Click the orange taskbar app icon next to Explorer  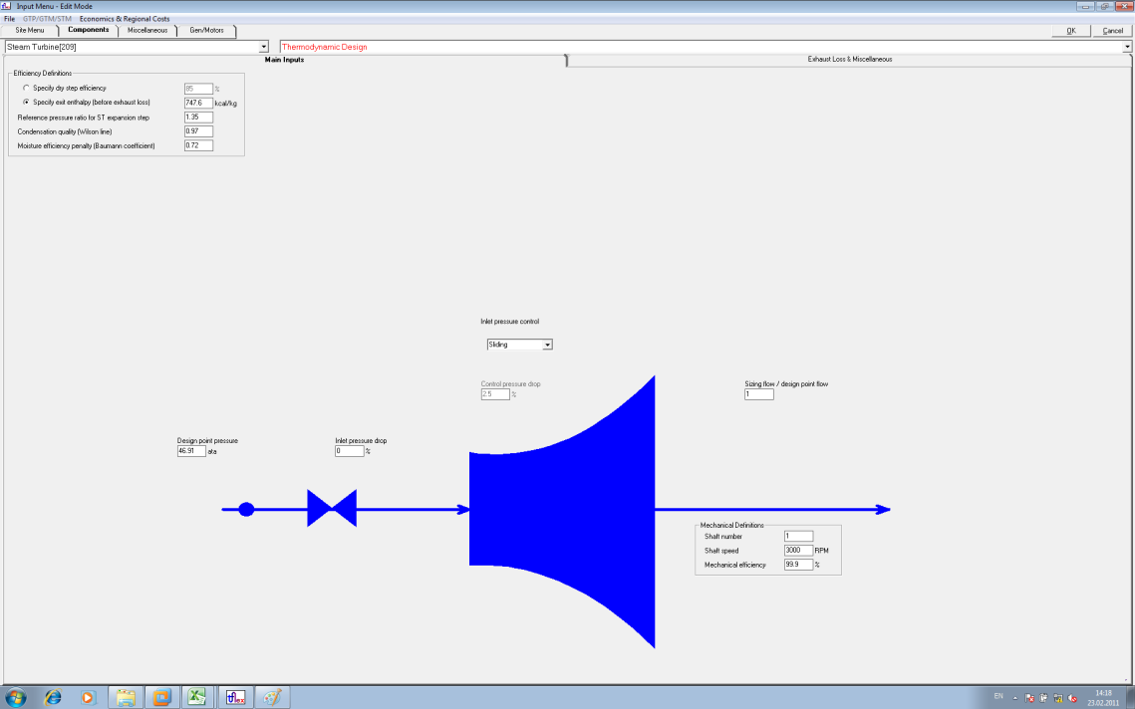(161, 697)
